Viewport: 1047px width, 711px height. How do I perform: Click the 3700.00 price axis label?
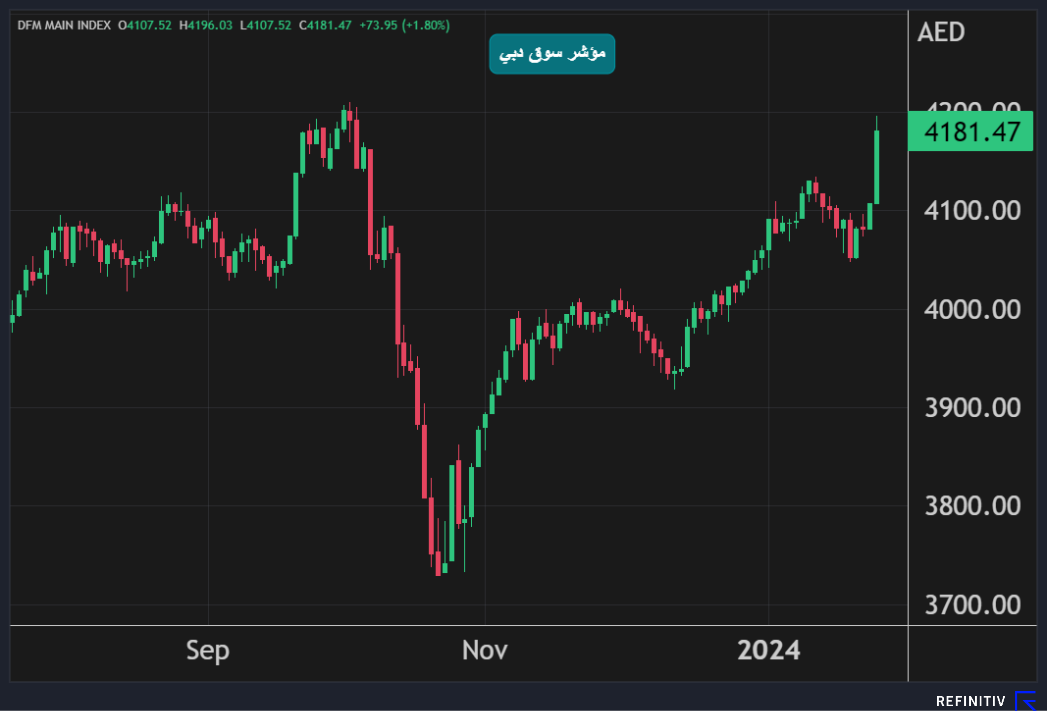(972, 605)
